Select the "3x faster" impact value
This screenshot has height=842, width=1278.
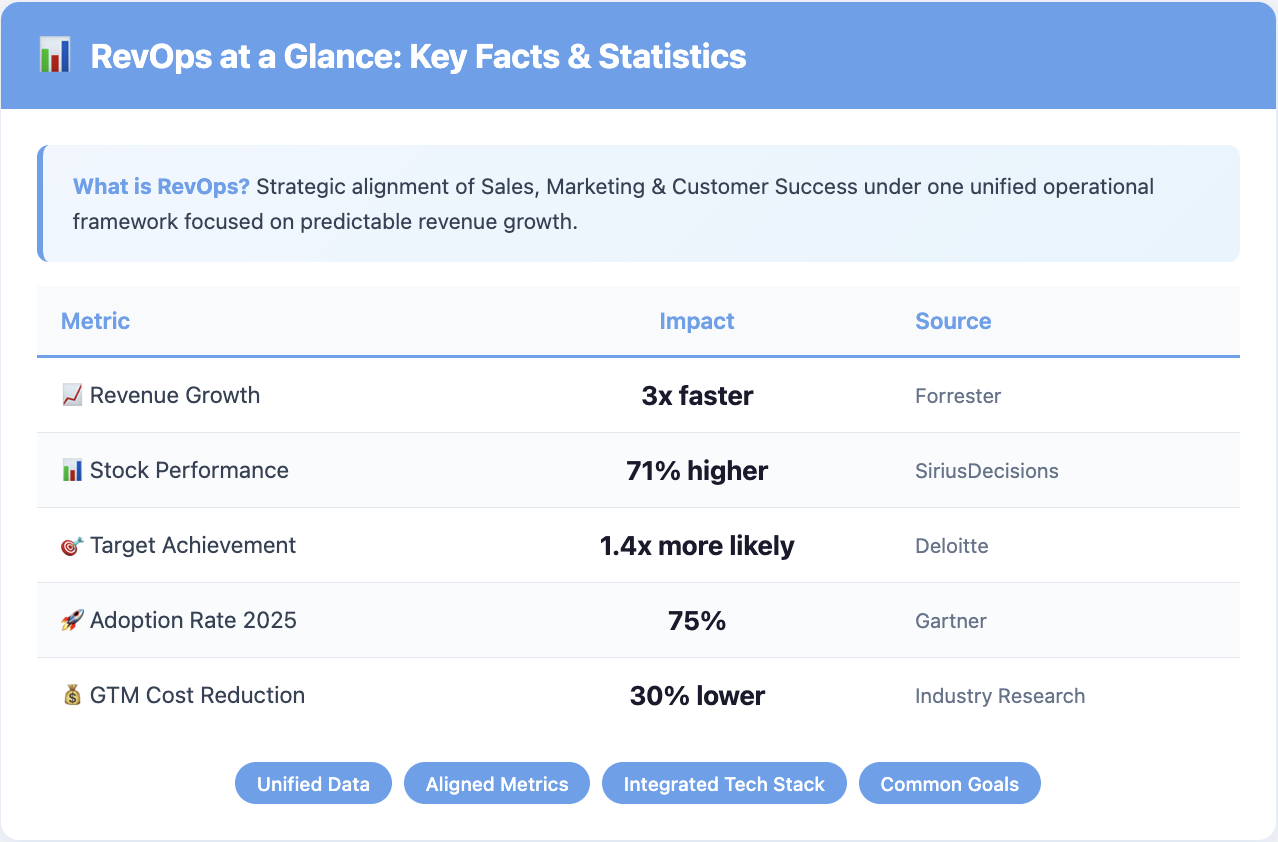(x=697, y=396)
